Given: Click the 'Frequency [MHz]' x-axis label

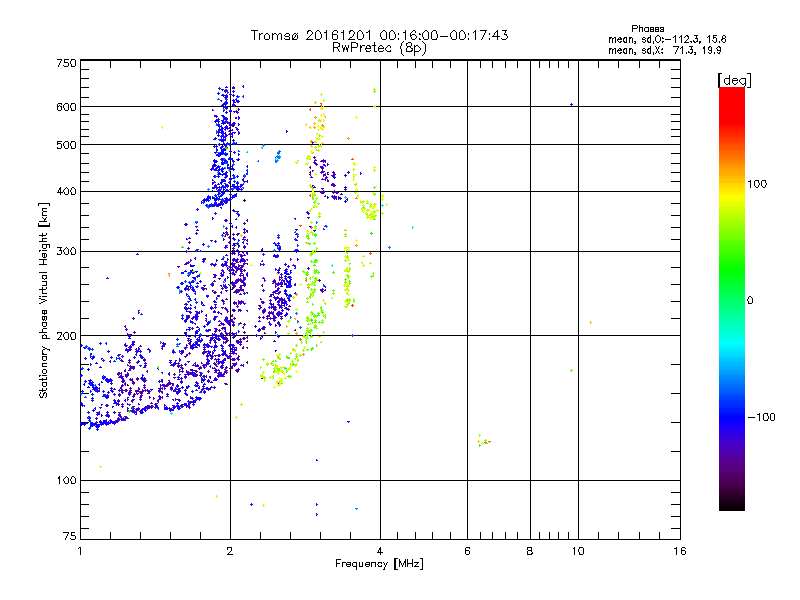Looking at the screenshot, I should [x=379, y=564].
